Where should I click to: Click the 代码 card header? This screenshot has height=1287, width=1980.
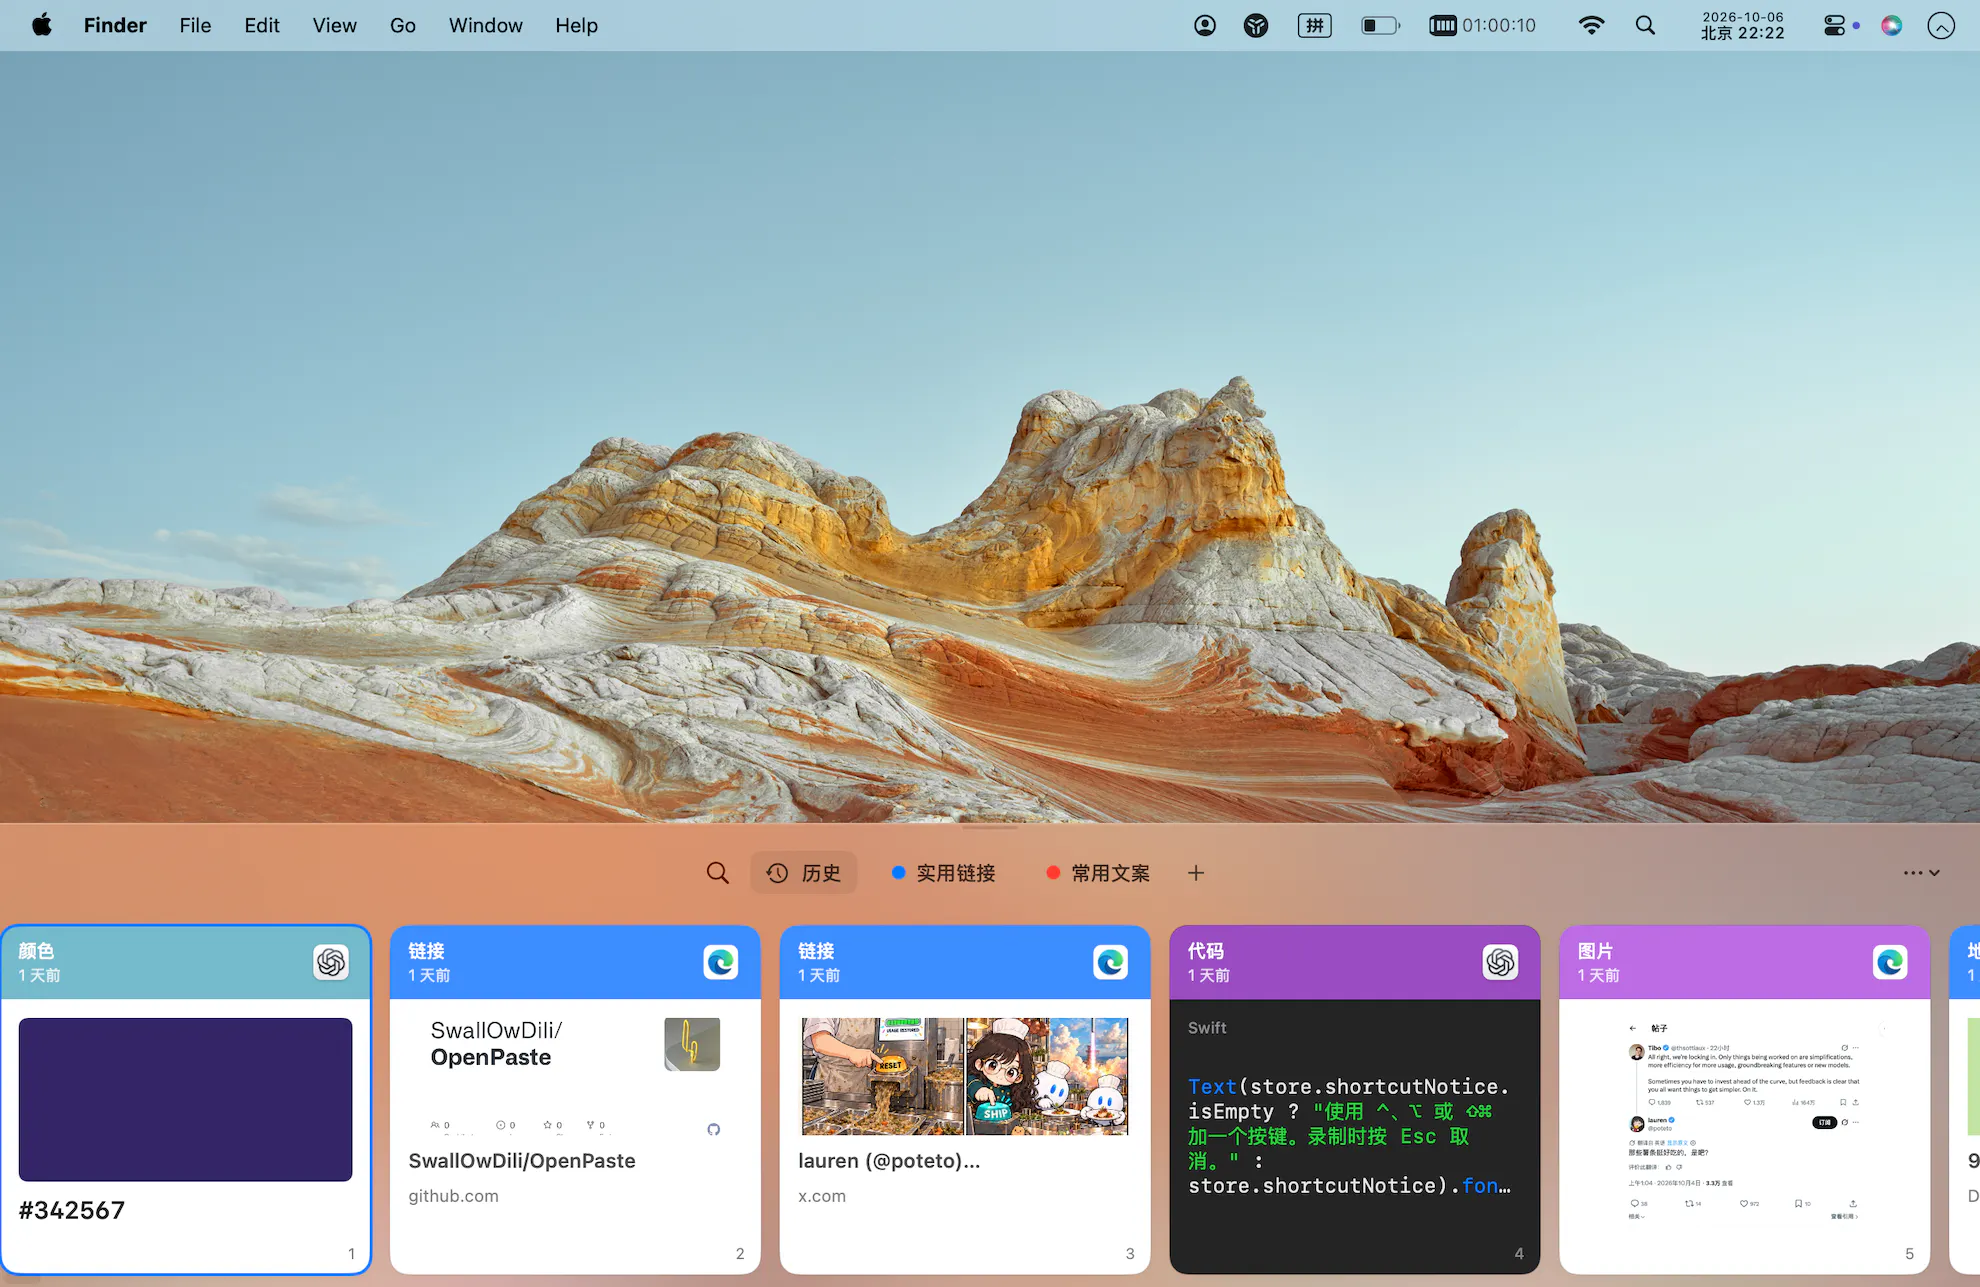1354,962
